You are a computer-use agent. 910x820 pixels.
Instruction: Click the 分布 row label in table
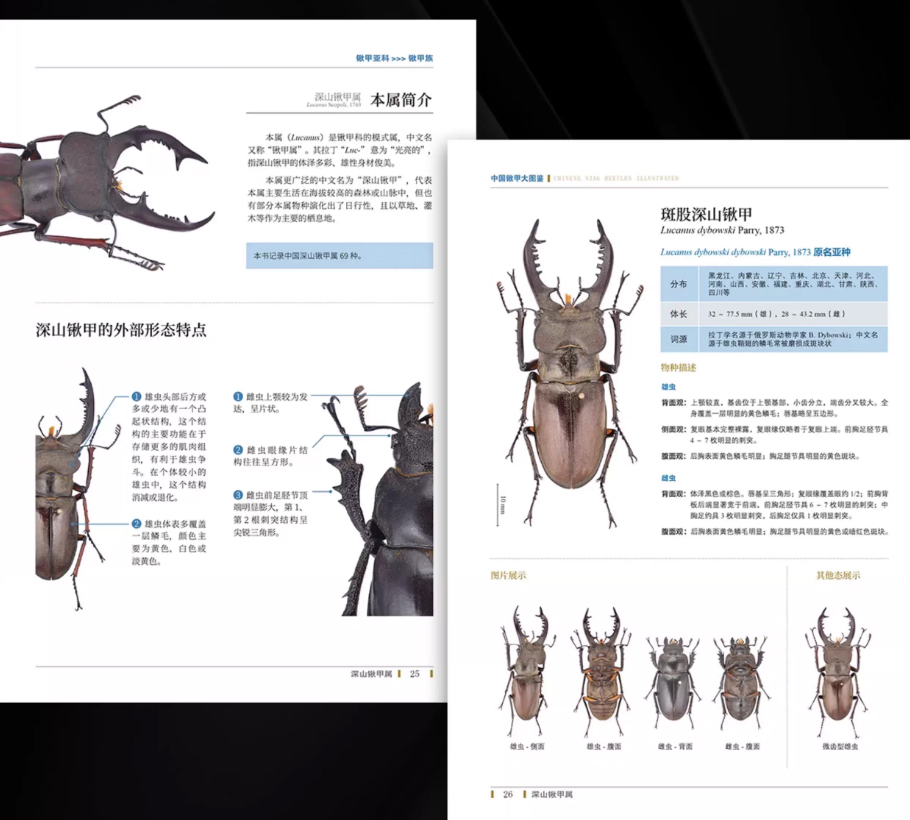coord(679,283)
